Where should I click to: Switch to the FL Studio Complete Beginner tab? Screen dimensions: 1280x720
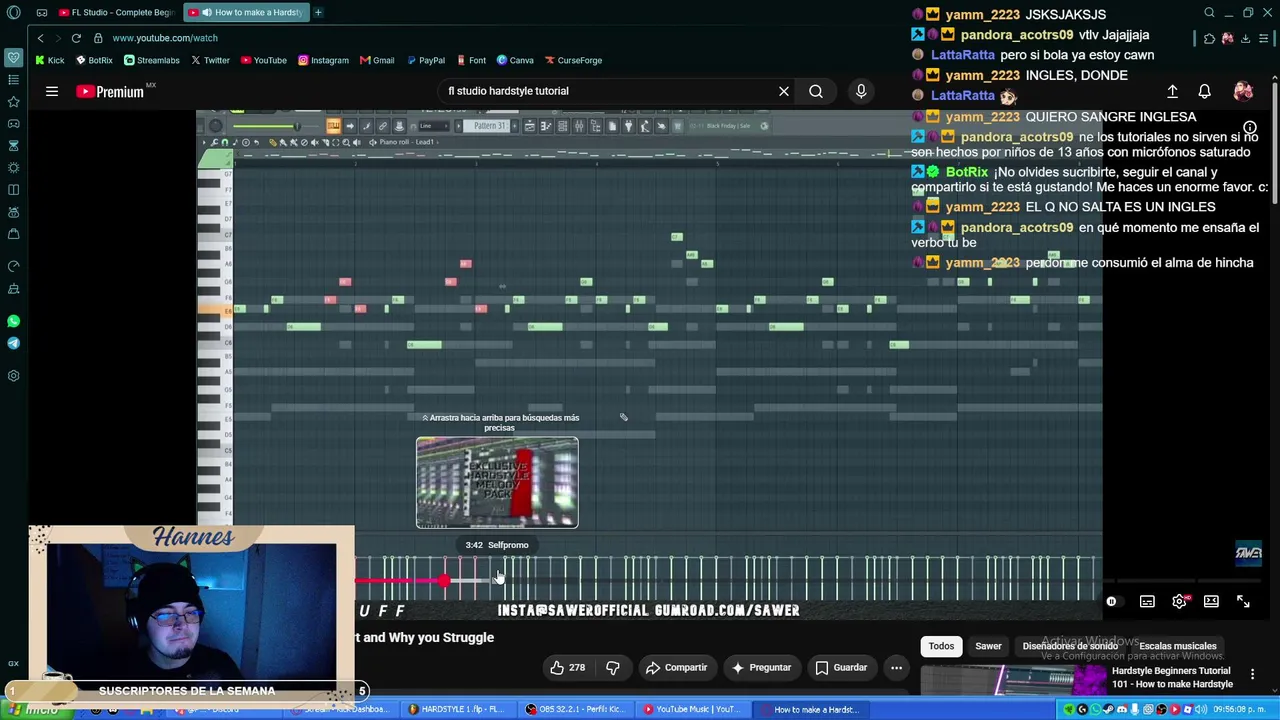point(115,13)
